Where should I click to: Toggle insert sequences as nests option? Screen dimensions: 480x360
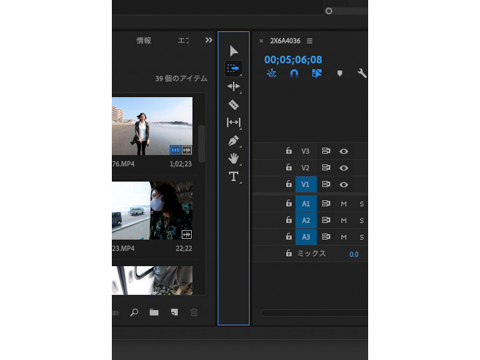[272, 73]
